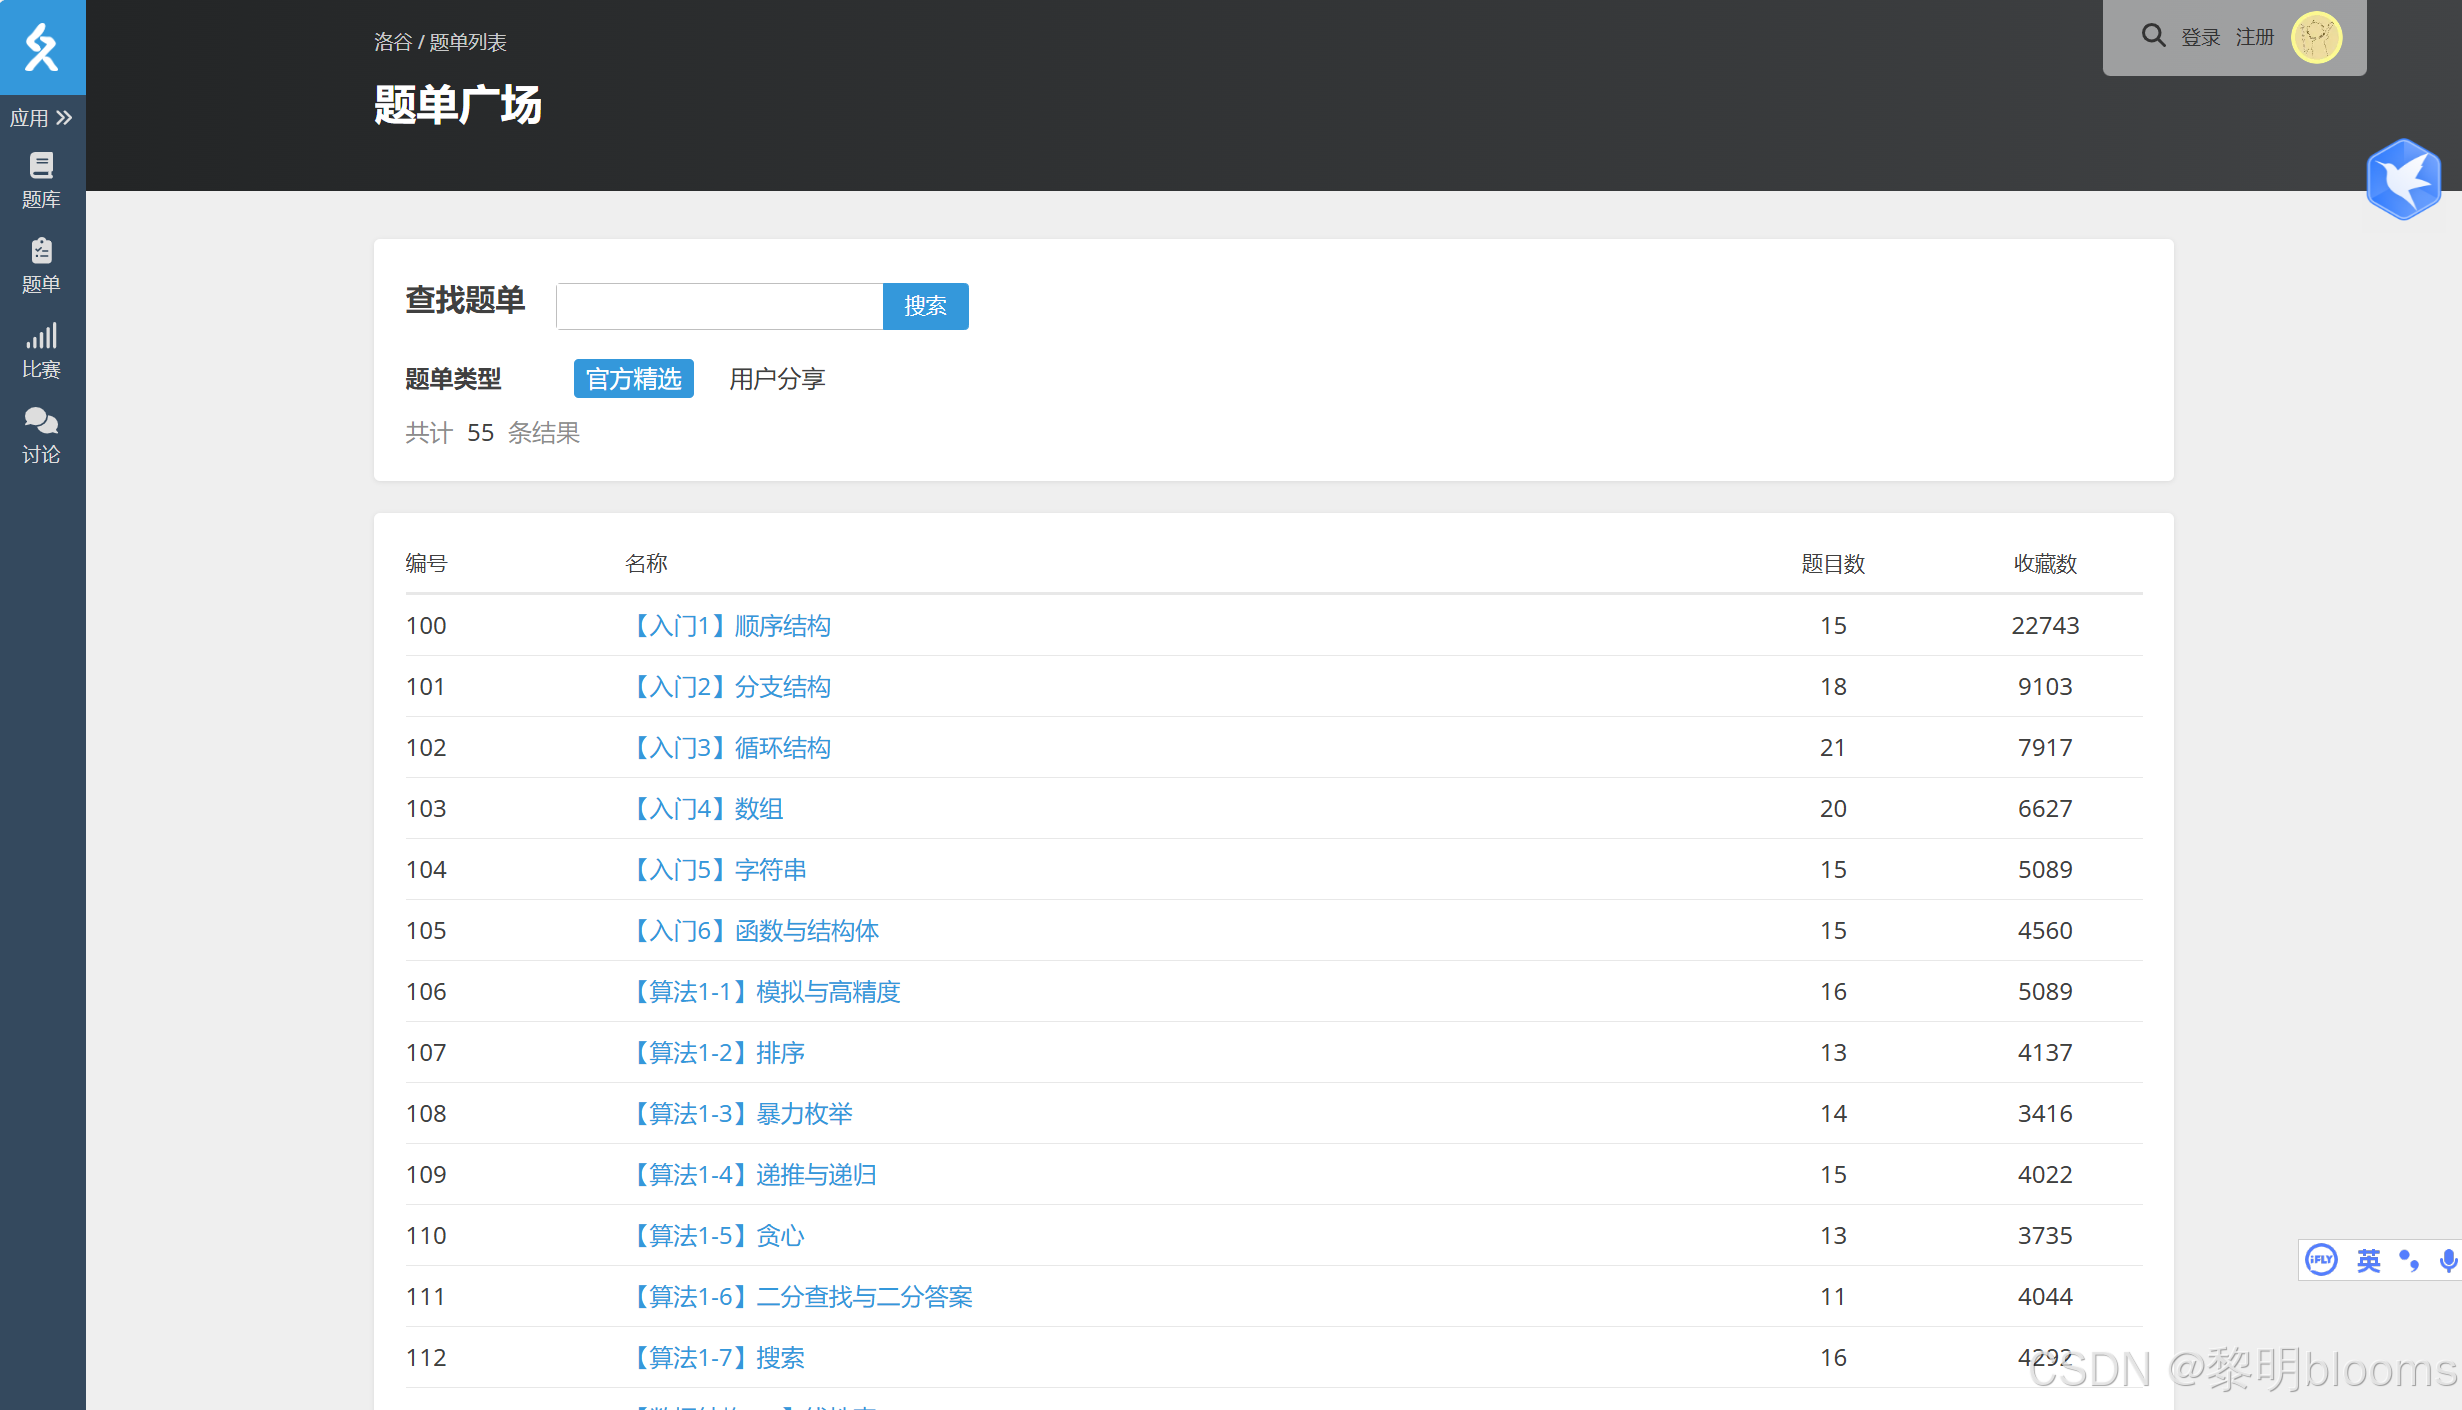Screen dimensions: 2462x1410
Task: Click the row number 112 cell
Action: click(x=426, y=1358)
